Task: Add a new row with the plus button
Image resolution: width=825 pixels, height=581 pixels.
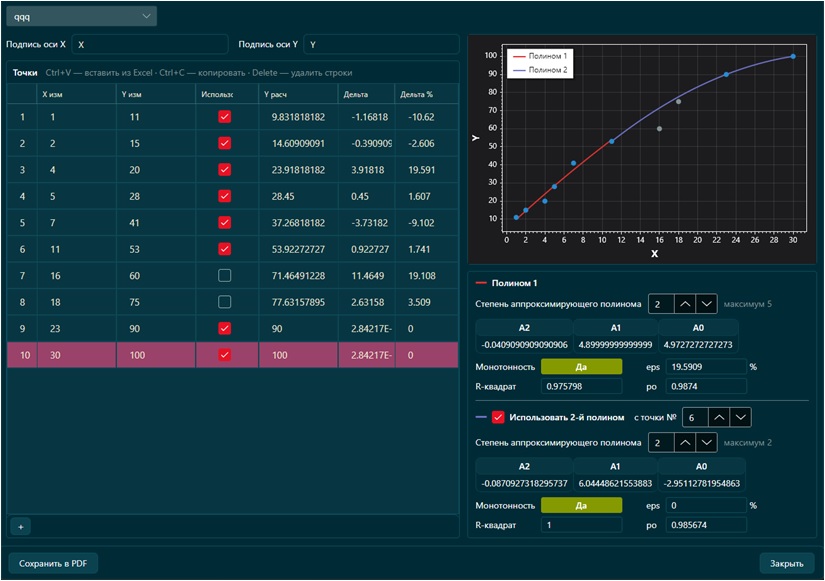Action: coord(21,527)
